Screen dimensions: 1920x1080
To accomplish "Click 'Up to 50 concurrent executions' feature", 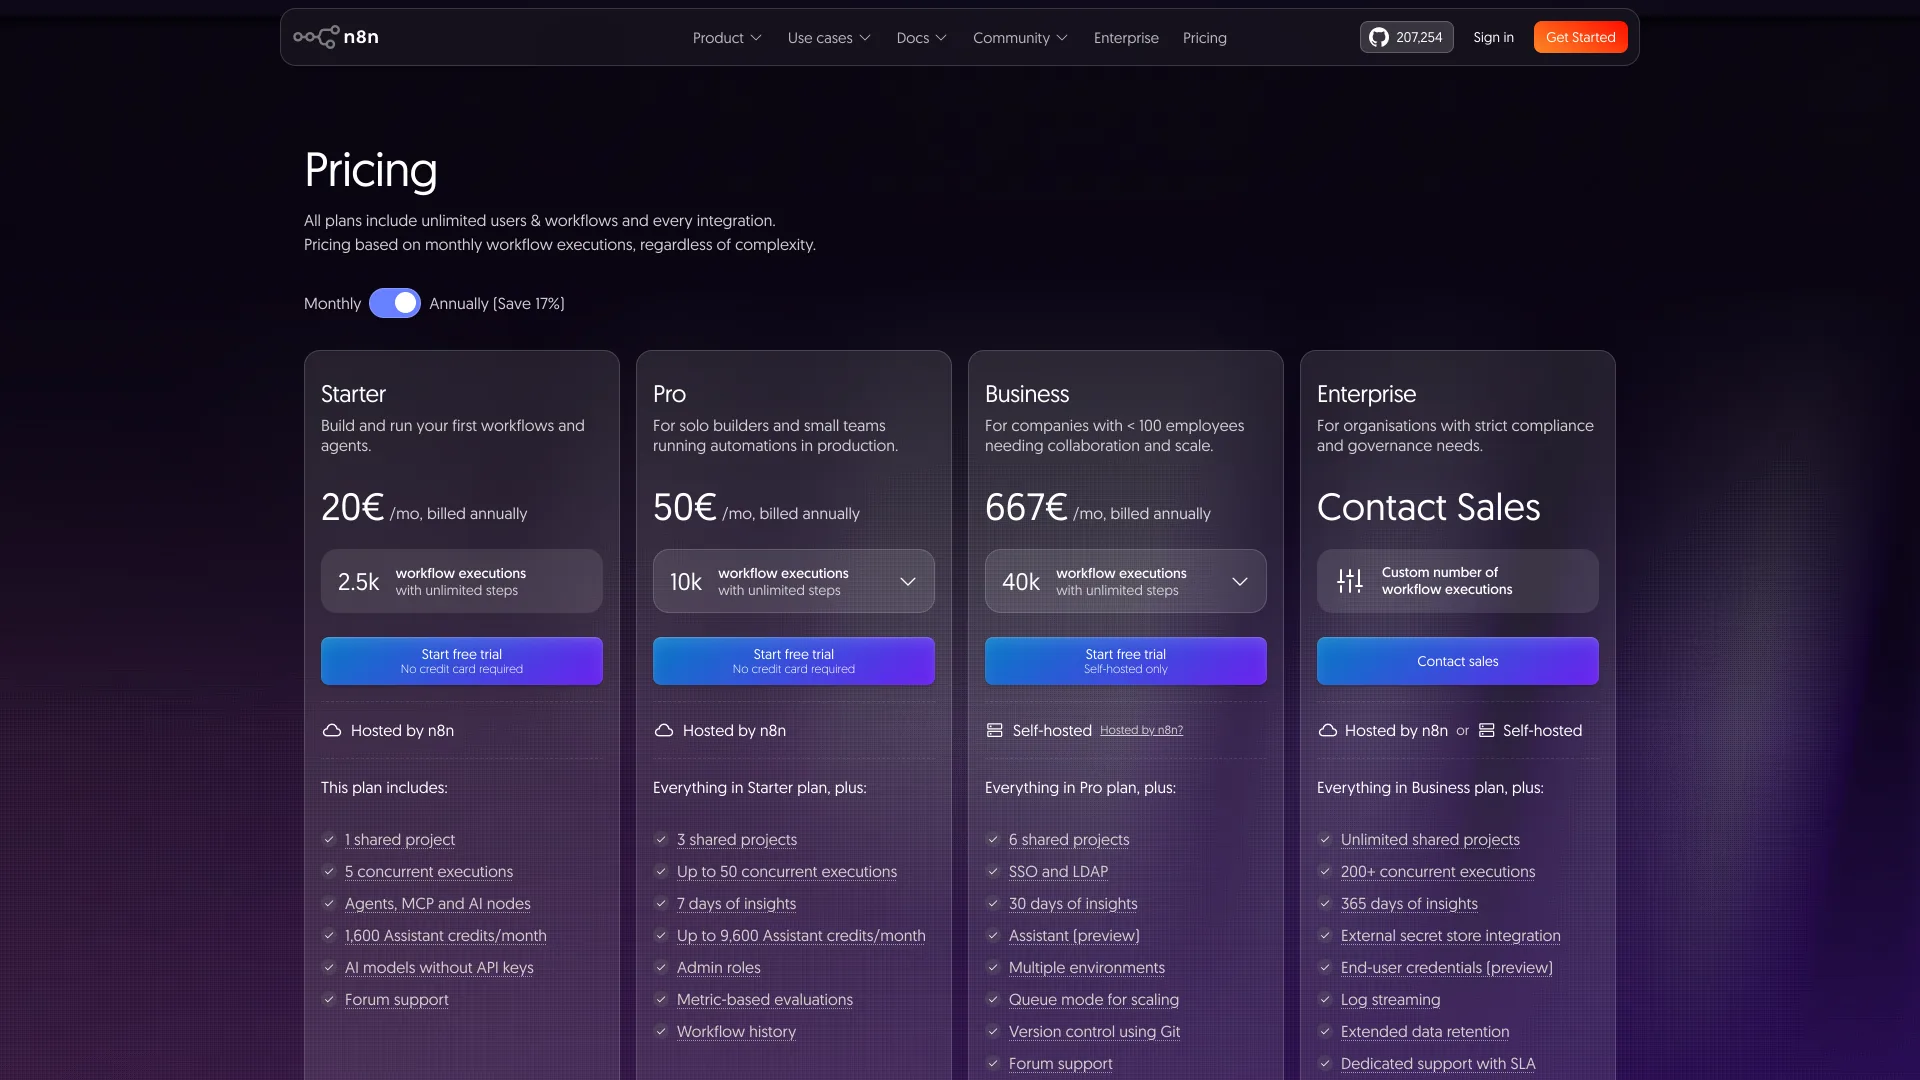I will (x=787, y=872).
